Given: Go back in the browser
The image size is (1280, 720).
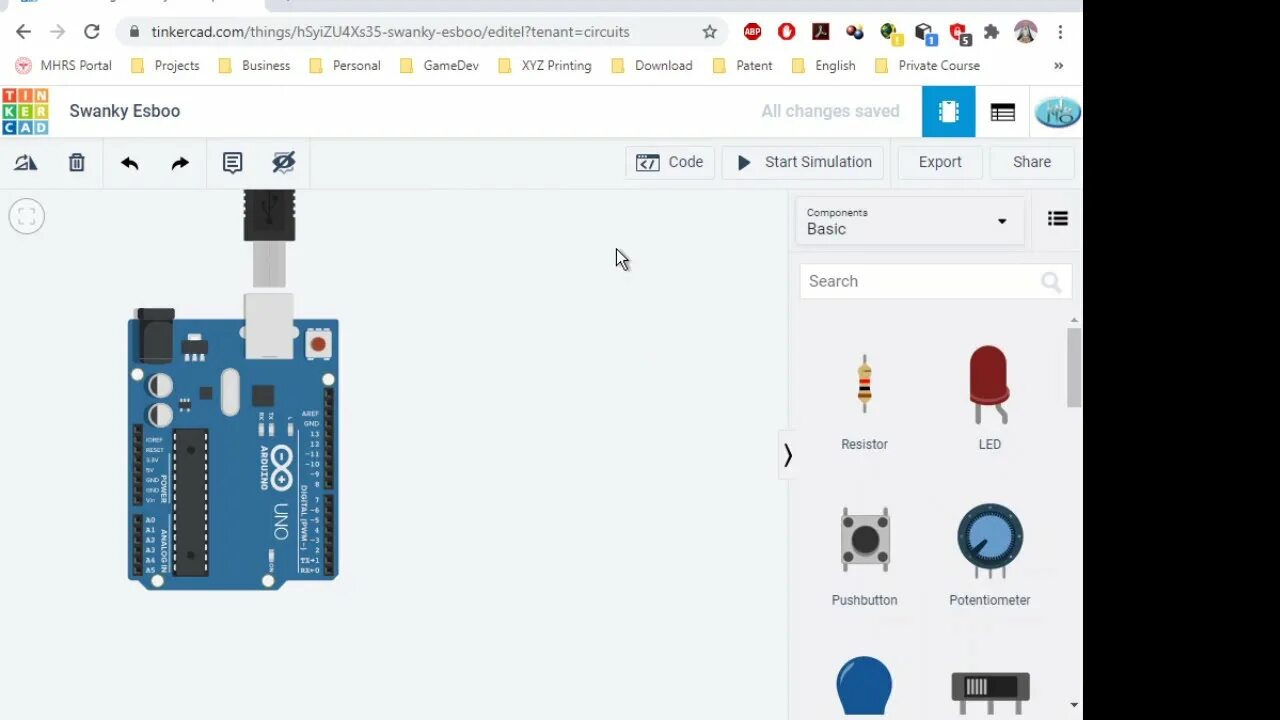Looking at the screenshot, I should (x=24, y=32).
